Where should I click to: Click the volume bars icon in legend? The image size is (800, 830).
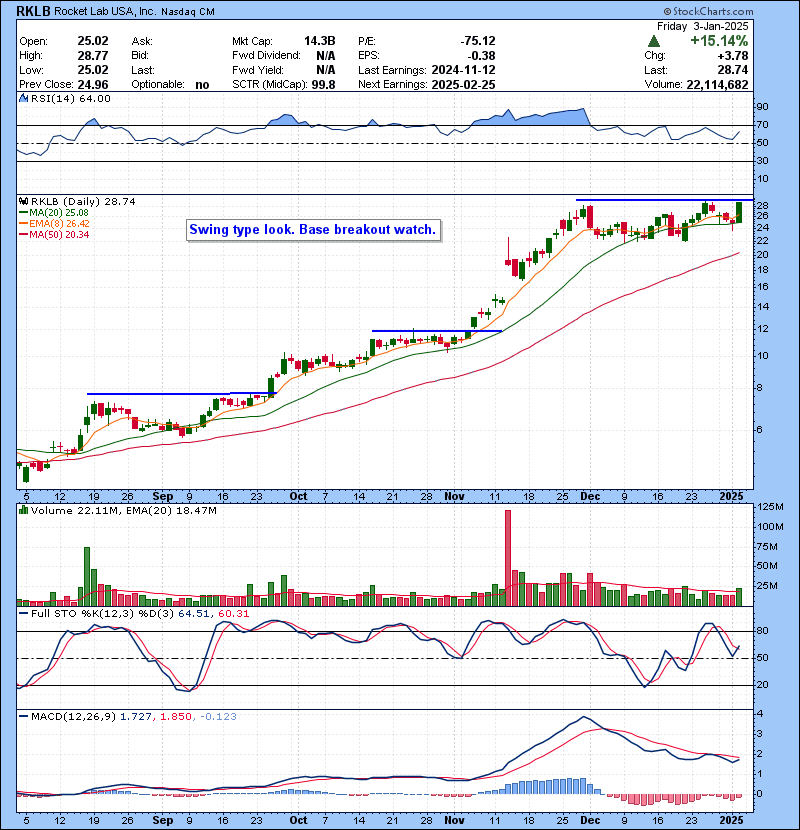click(23, 510)
